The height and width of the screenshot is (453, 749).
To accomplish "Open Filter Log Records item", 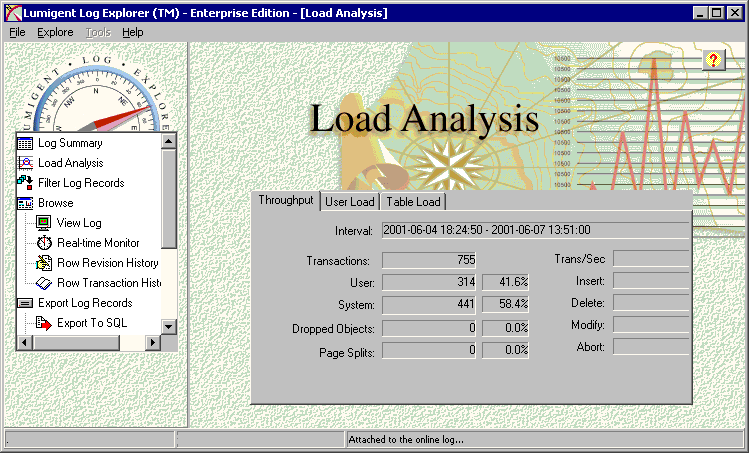I will 81,183.
